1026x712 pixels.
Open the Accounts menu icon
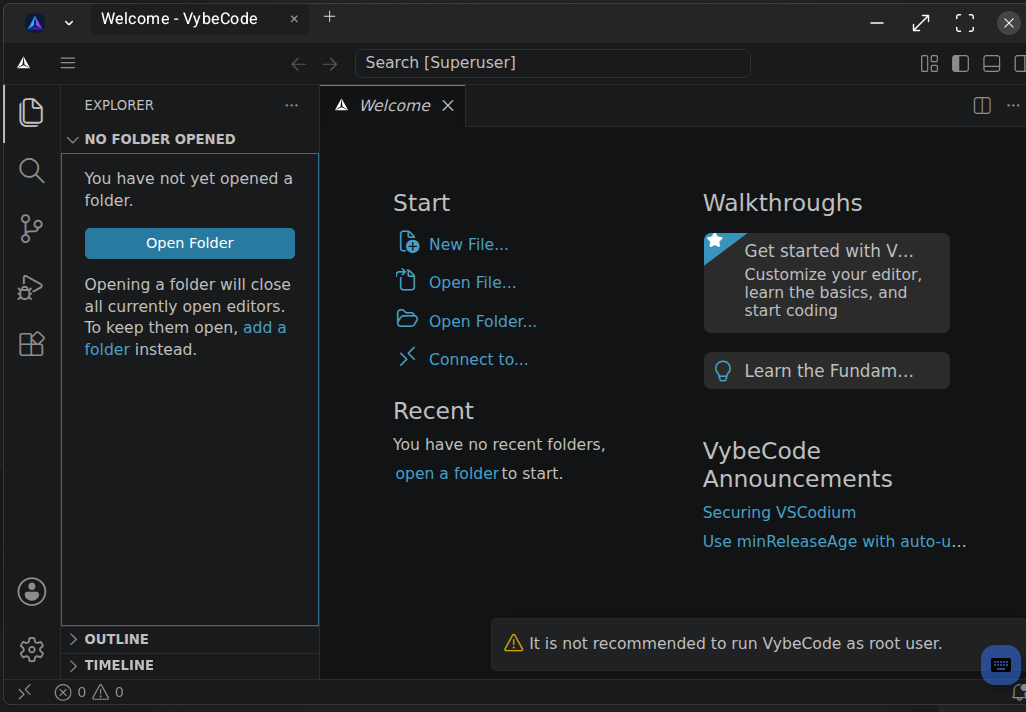tap(31, 592)
